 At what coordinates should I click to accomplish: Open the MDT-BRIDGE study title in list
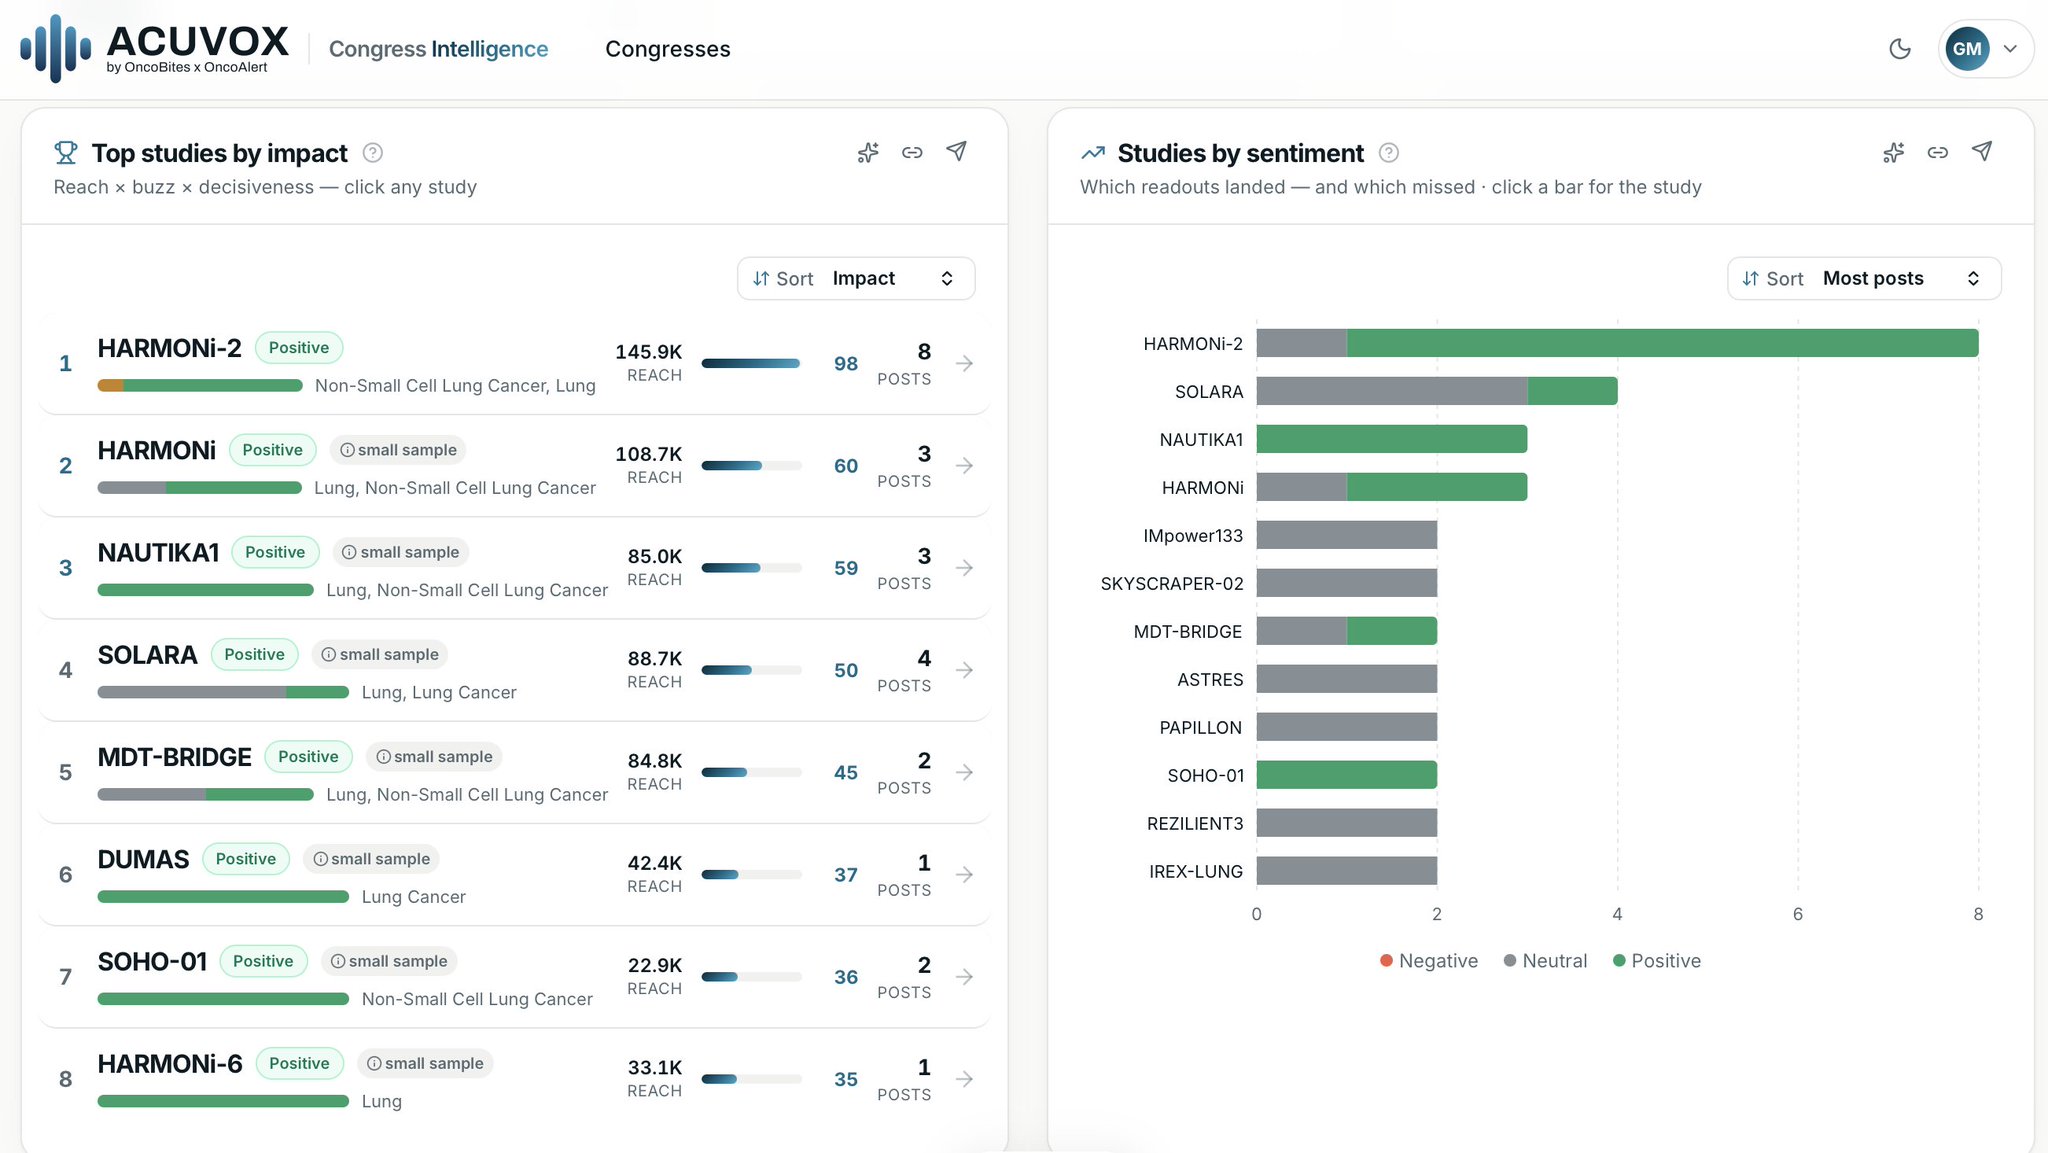coord(175,757)
